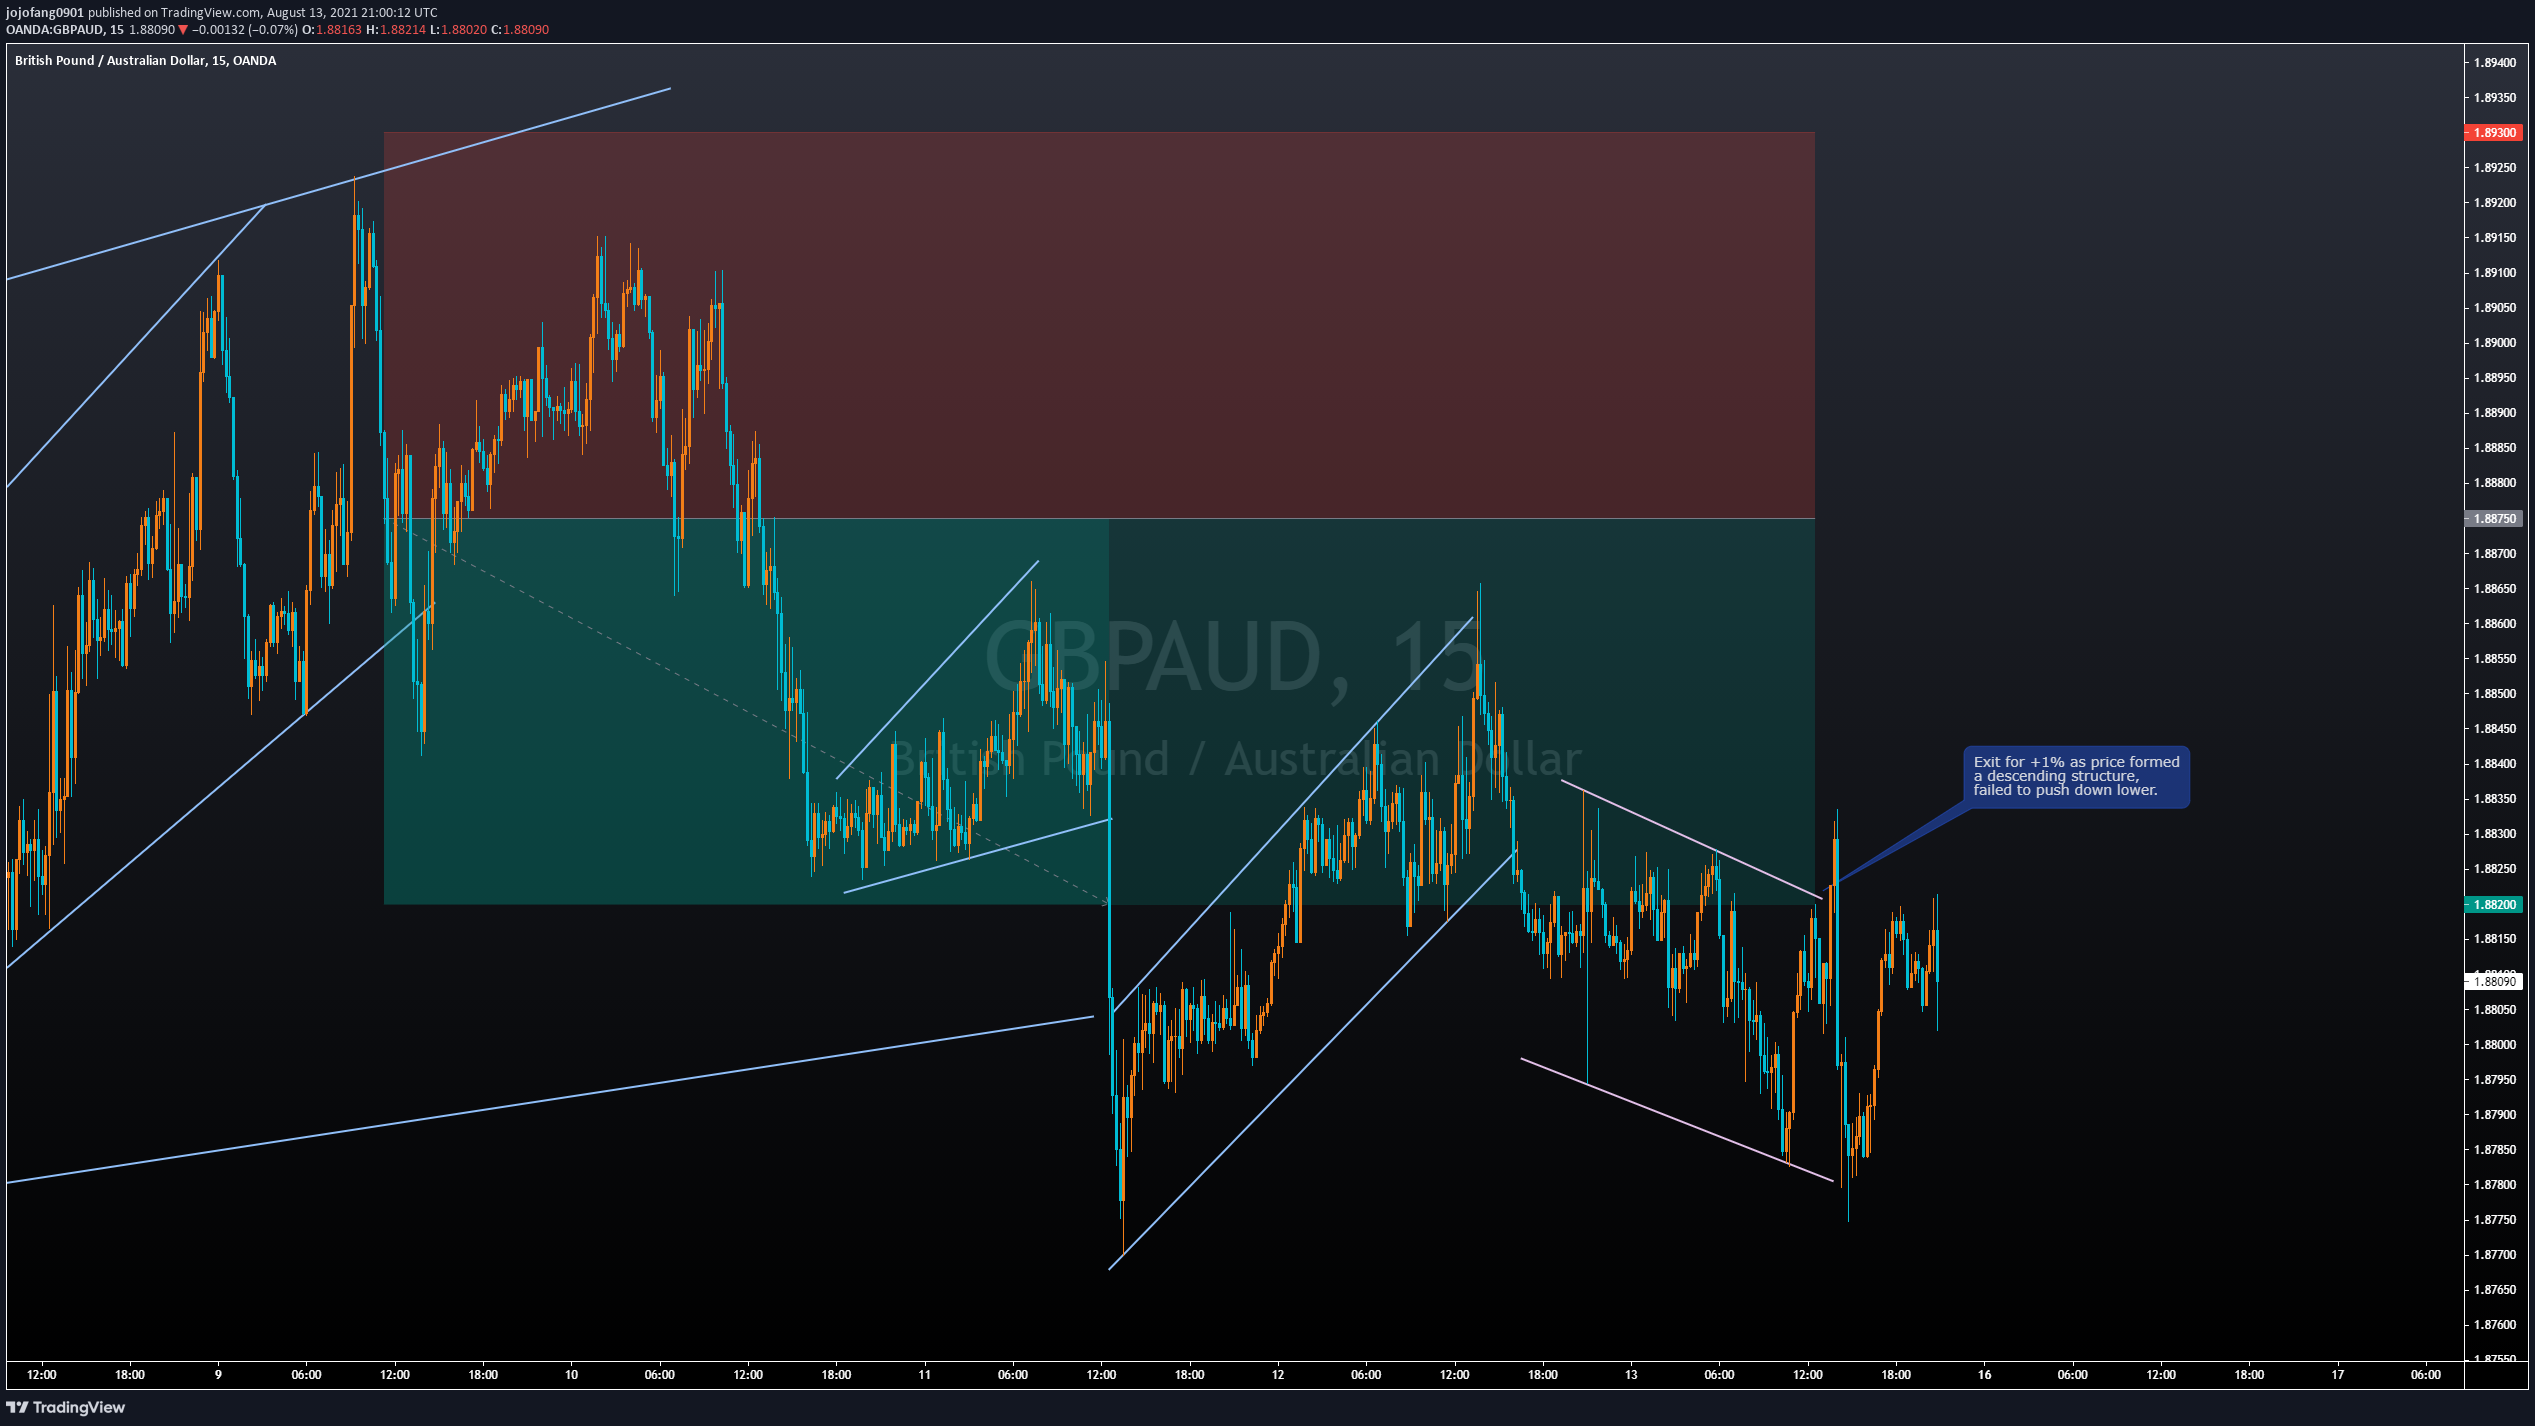The image size is (2535, 1426).
Task: Click the green 1.88200 target price label
Action: click(2494, 905)
